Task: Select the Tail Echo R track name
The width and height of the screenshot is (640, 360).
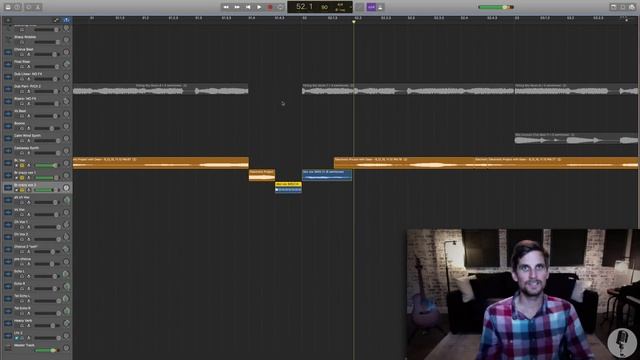Action: click(x=22, y=308)
